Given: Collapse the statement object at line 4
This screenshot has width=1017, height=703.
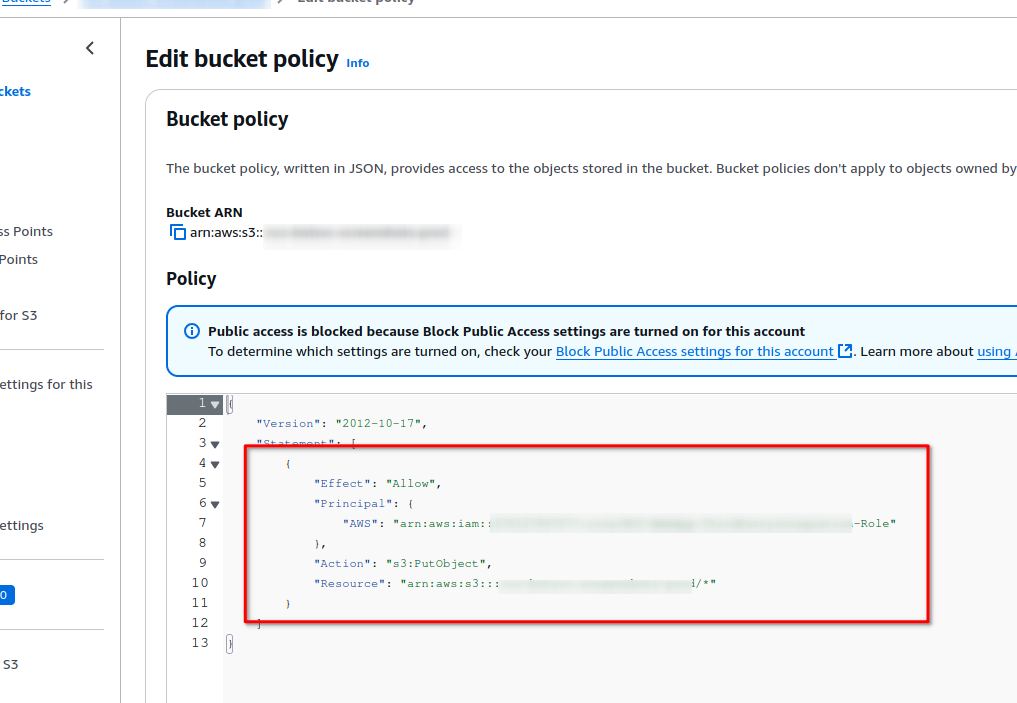Looking at the screenshot, I should pyautogui.click(x=215, y=464).
